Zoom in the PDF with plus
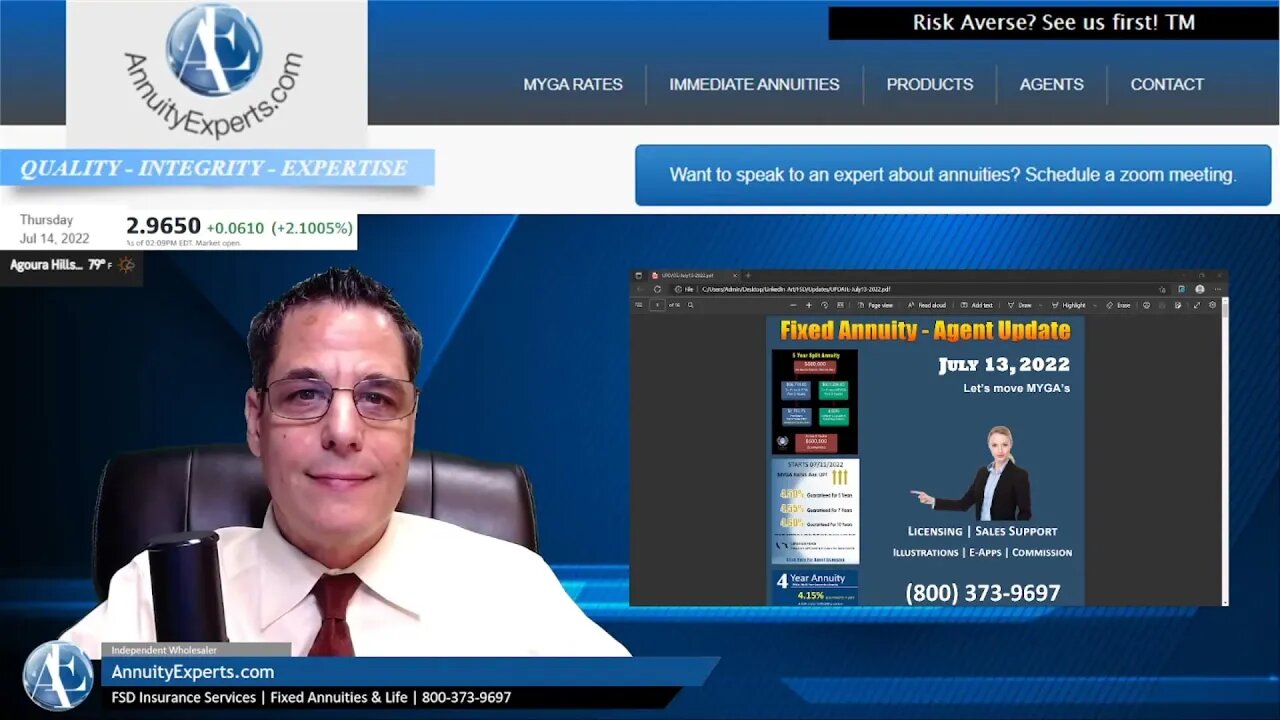 (809, 305)
